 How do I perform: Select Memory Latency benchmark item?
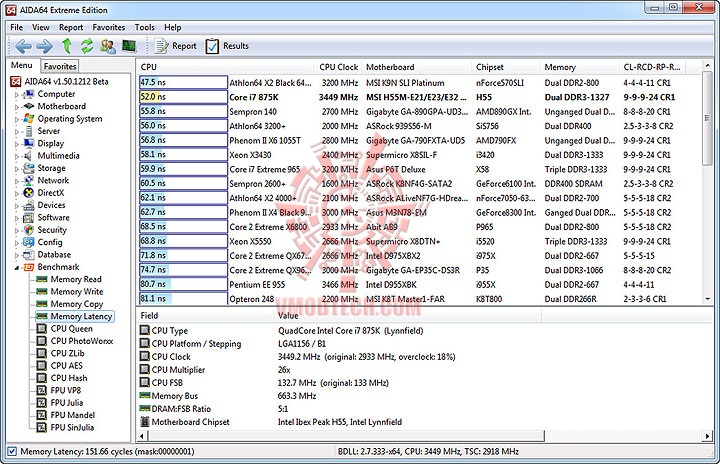[75, 317]
